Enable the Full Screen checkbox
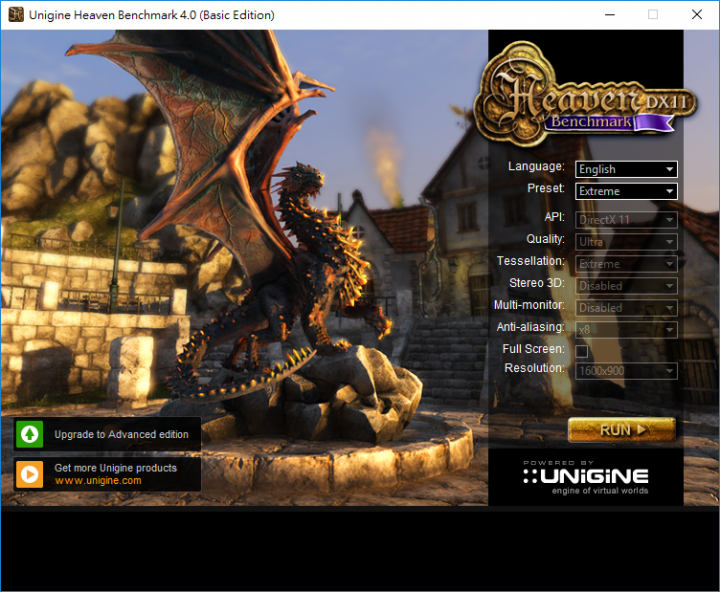 tap(581, 351)
